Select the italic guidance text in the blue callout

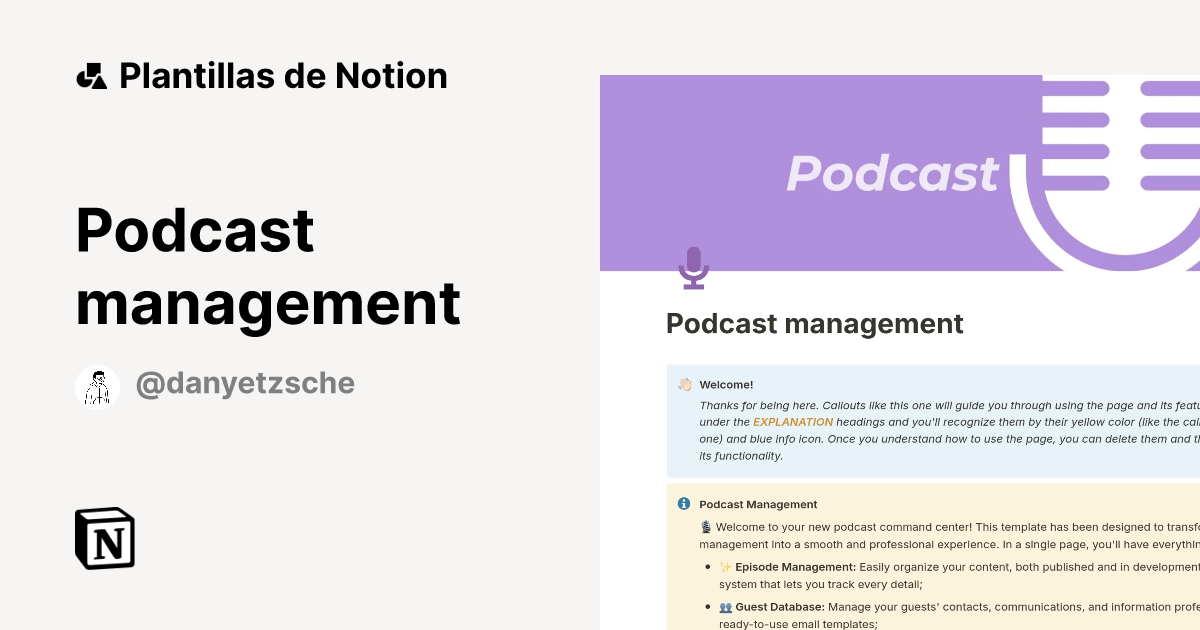tap(930, 430)
